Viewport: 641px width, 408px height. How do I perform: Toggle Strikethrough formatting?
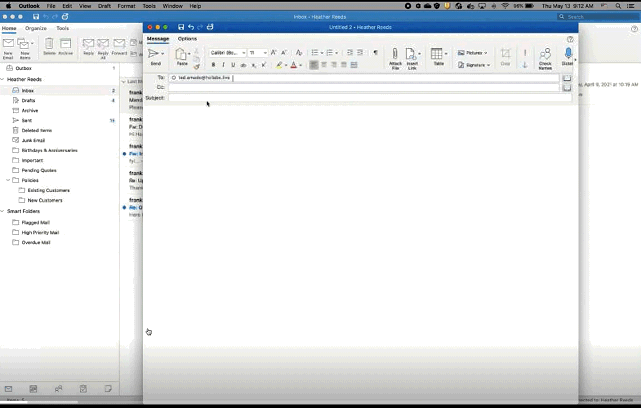243,65
